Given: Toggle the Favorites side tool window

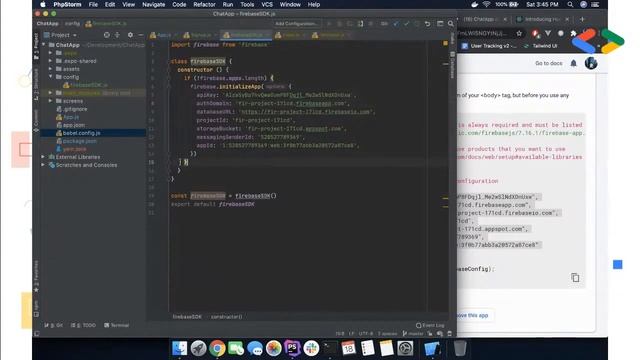Looking at the screenshot, I should (36, 276).
